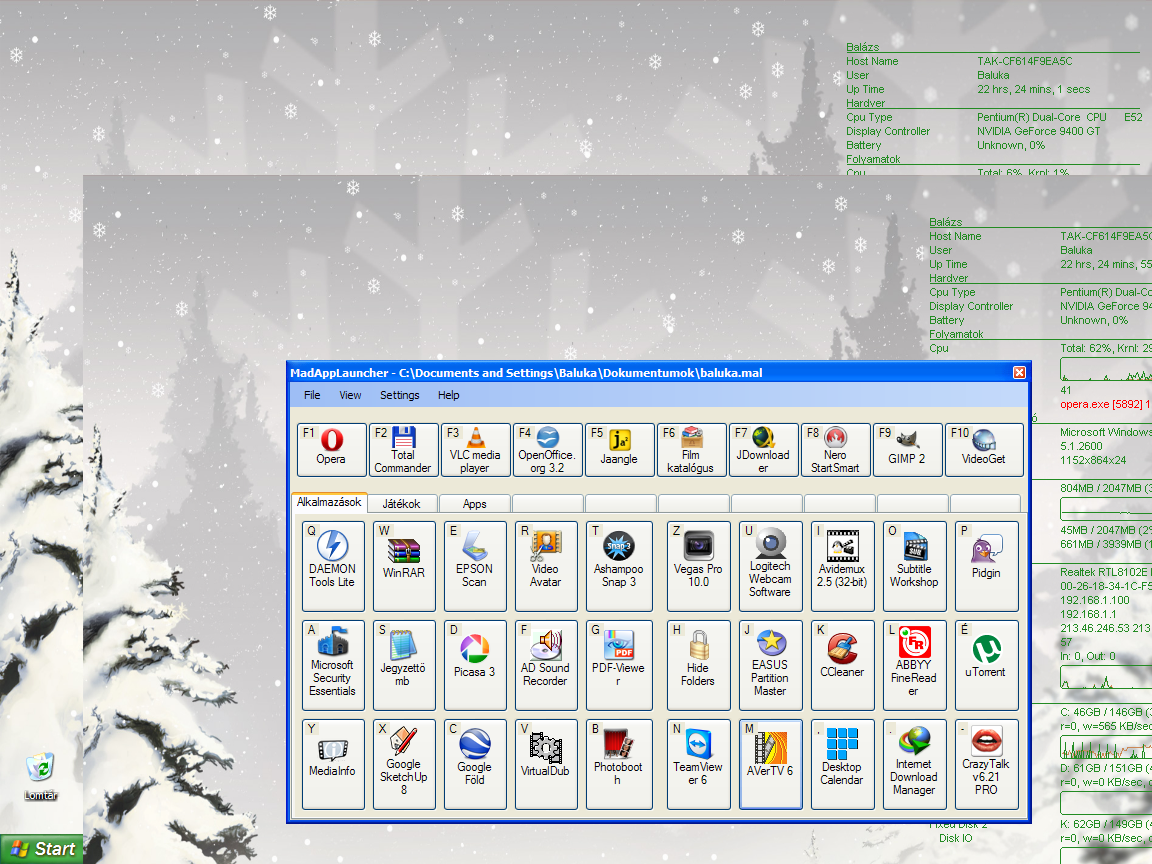Start EPSON Scan
Viewport: 1152px width, 864px height.
tap(475, 566)
